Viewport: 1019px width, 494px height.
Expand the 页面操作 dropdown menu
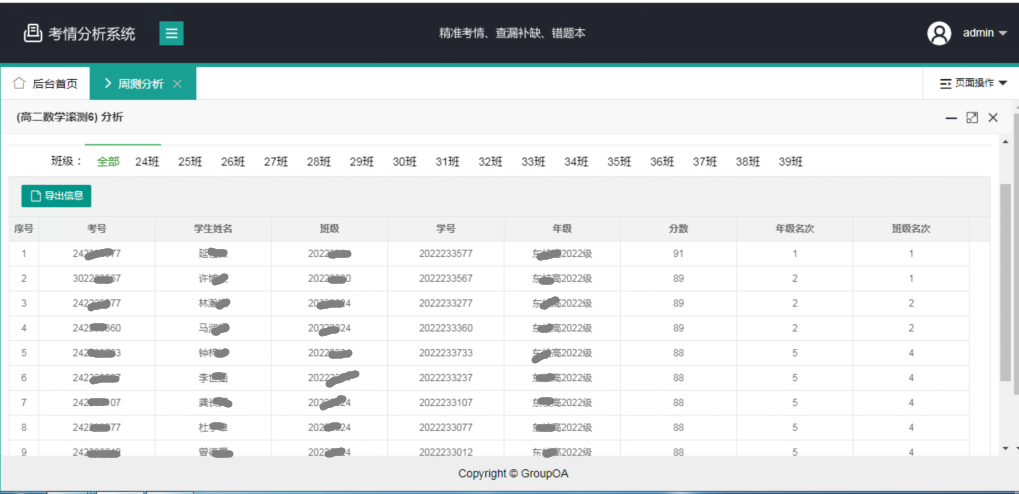tap(973, 83)
